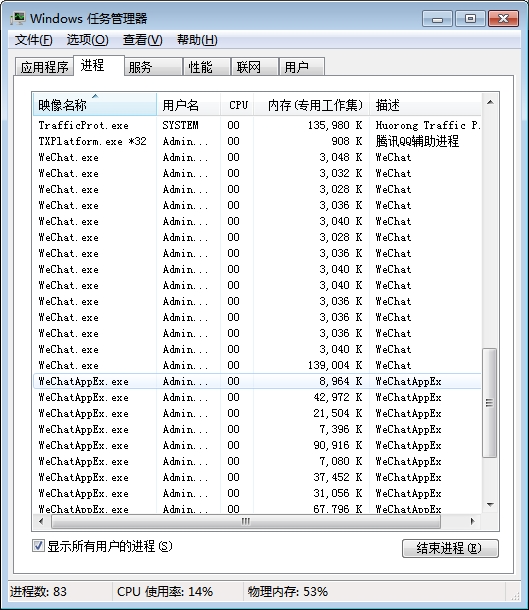The image size is (529, 610).
Task: Click the horizontal scrollbar right arrow
Action: (x=473, y=521)
